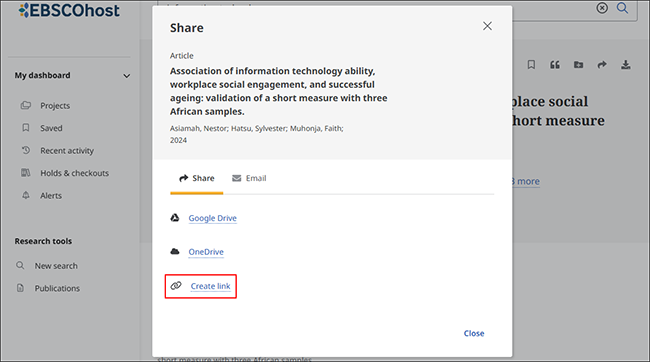
Task: Clear the search box with the circled X icon
Action: coord(602,7)
